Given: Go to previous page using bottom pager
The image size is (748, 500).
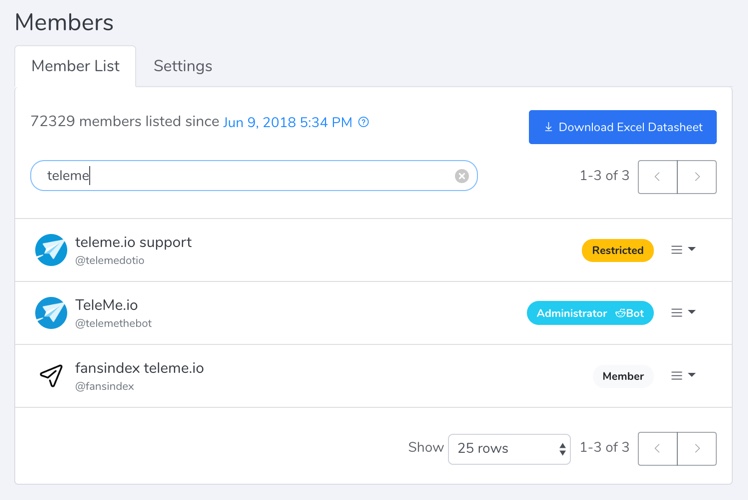Looking at the screenshot, I should (x=657, y=448).
